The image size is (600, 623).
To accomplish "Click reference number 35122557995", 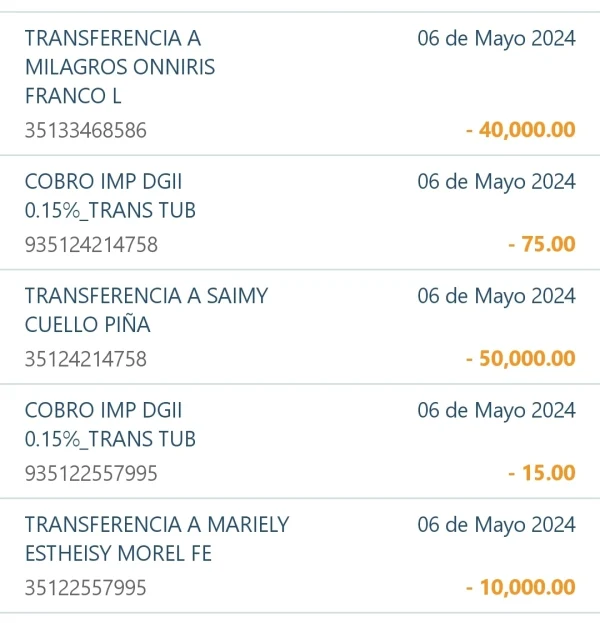I will coord(85,587).
